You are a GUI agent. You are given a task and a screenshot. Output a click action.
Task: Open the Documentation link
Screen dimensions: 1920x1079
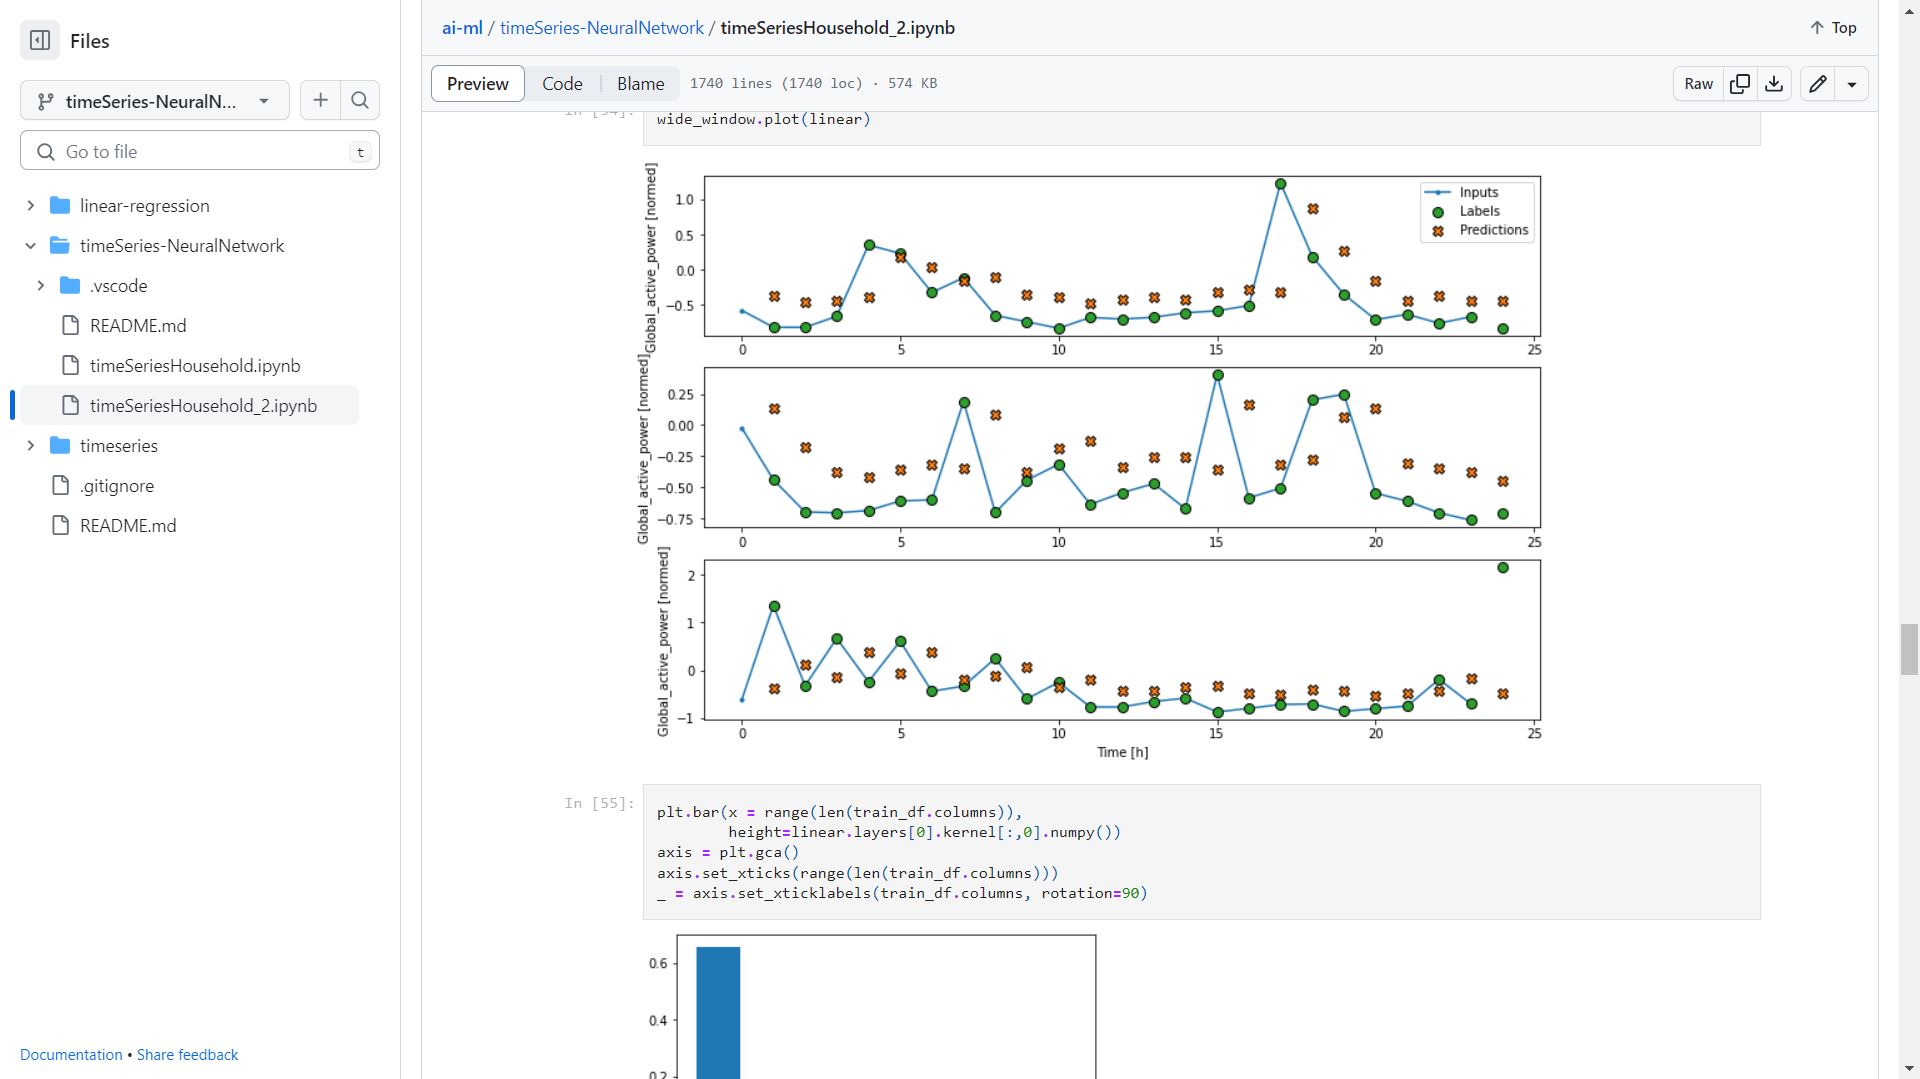(x=71, y=1055)
